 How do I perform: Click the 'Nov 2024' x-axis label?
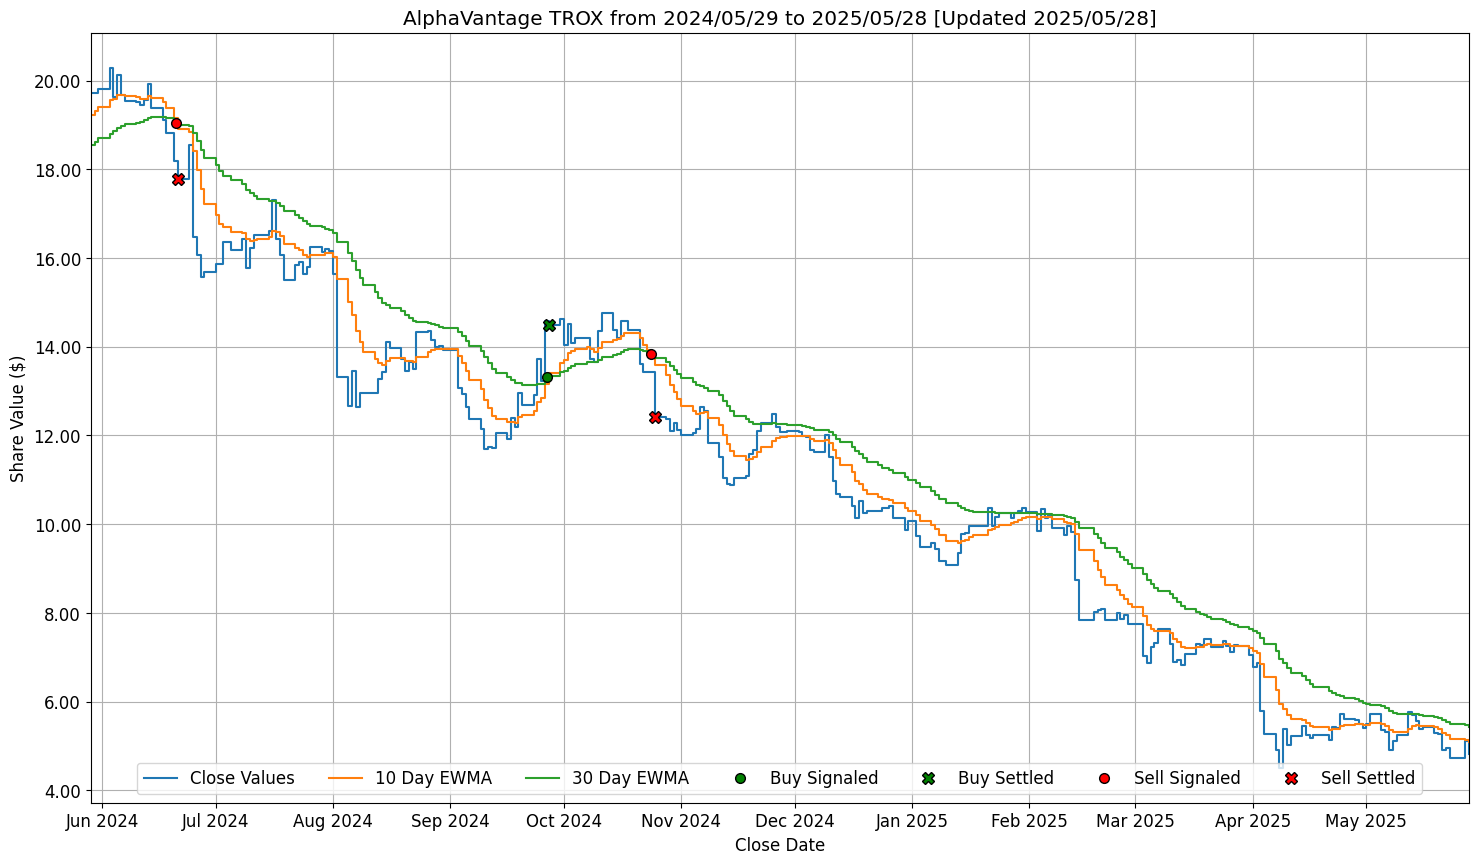[681, 821]
